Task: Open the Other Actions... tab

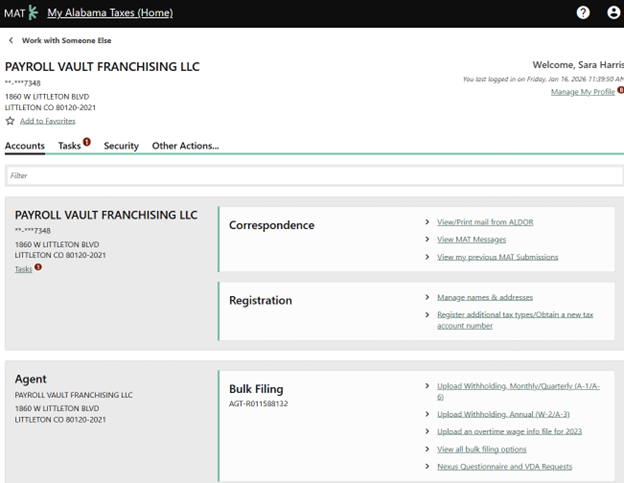Action: (185, 146)
